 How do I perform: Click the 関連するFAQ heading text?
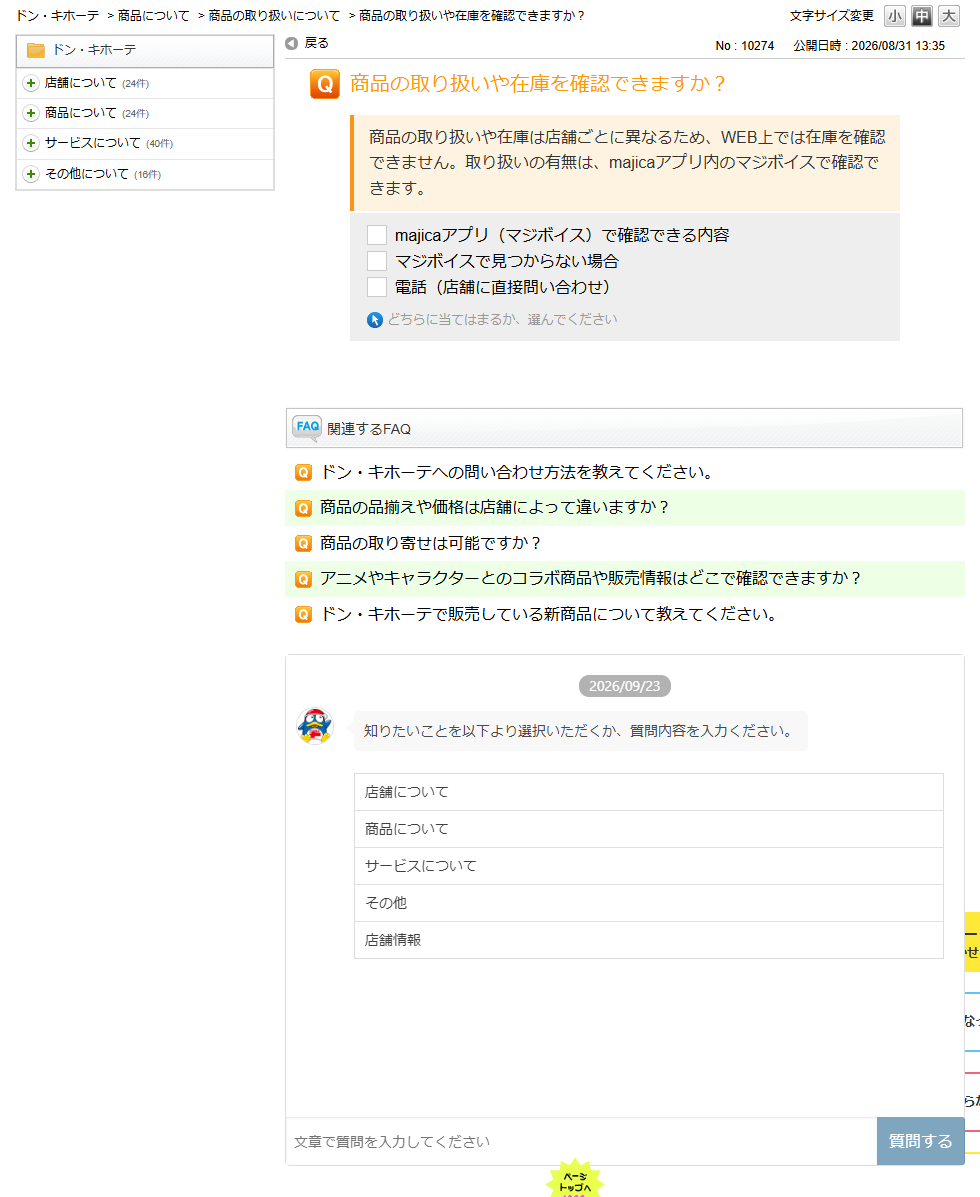[369, 430]
